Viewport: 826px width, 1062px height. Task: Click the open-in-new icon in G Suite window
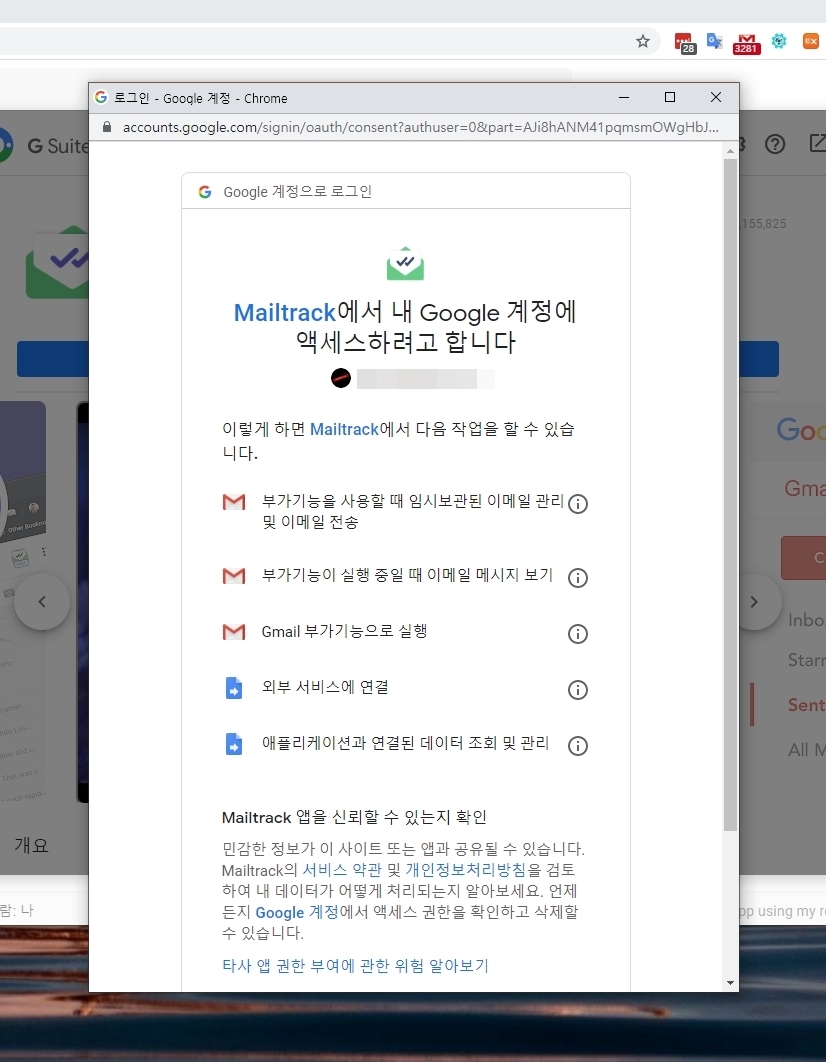[817, 143]
